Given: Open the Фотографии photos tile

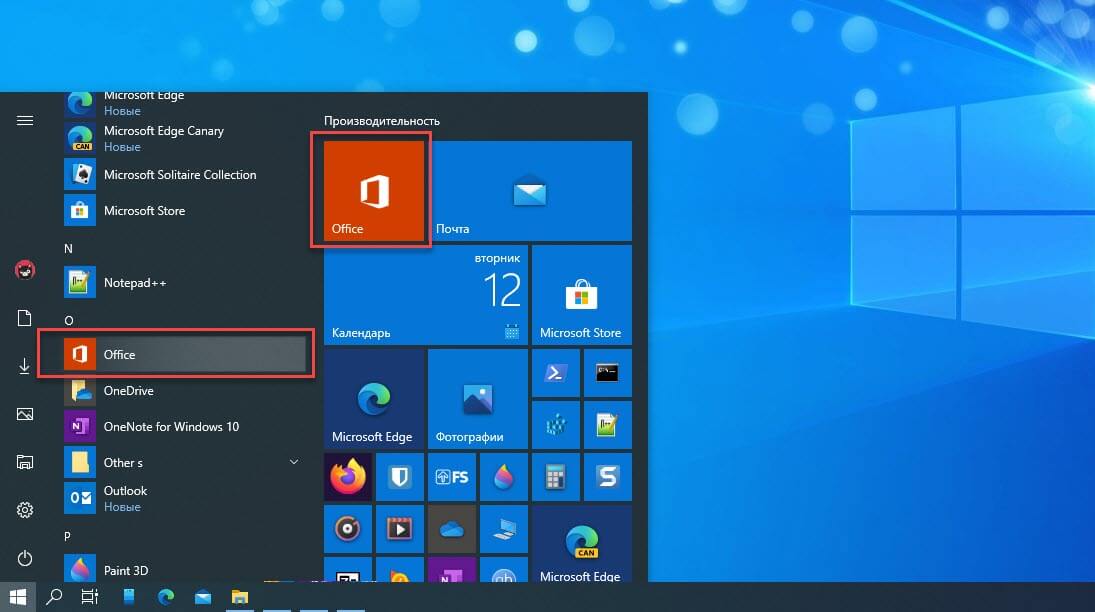Looking at the screenshot, I should 477,397.
